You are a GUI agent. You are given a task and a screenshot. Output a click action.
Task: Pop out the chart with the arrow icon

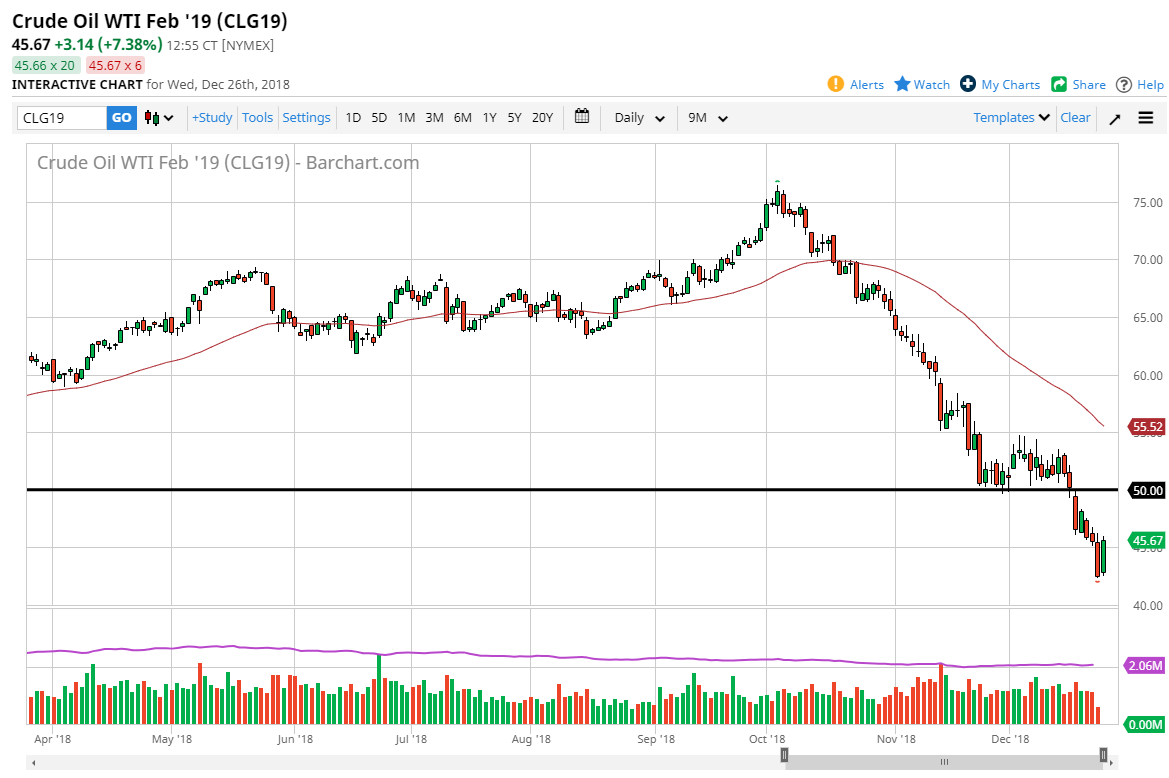1115,118
